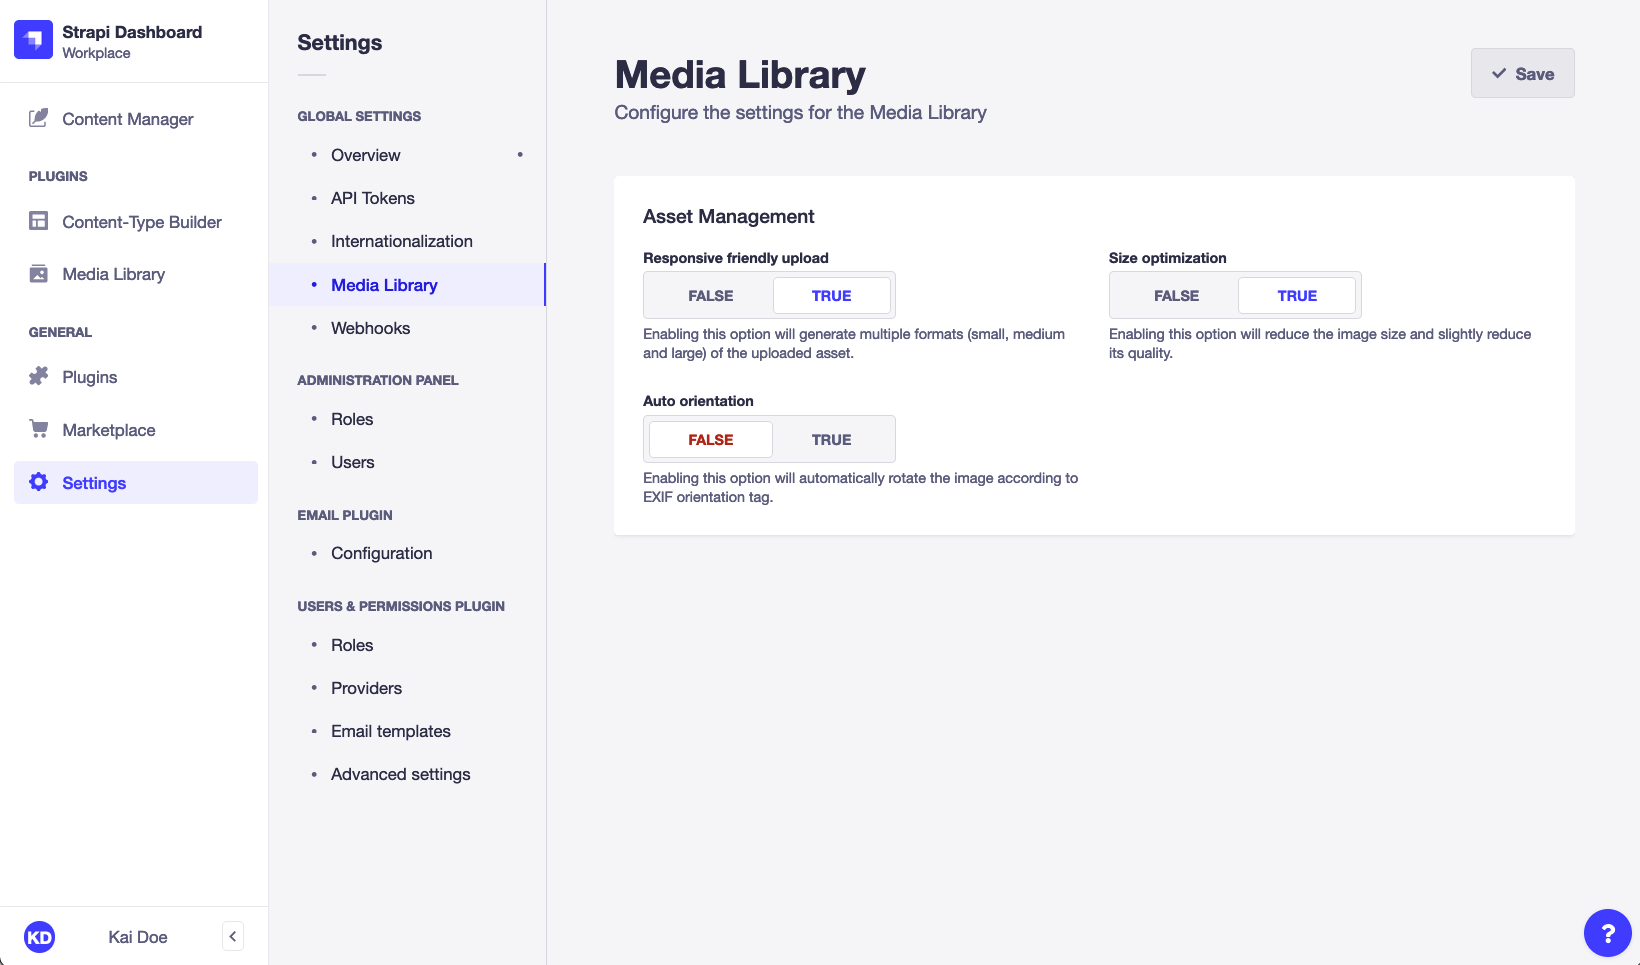
Task: Click the KD user avatar
Action: [x=40, y=936]
